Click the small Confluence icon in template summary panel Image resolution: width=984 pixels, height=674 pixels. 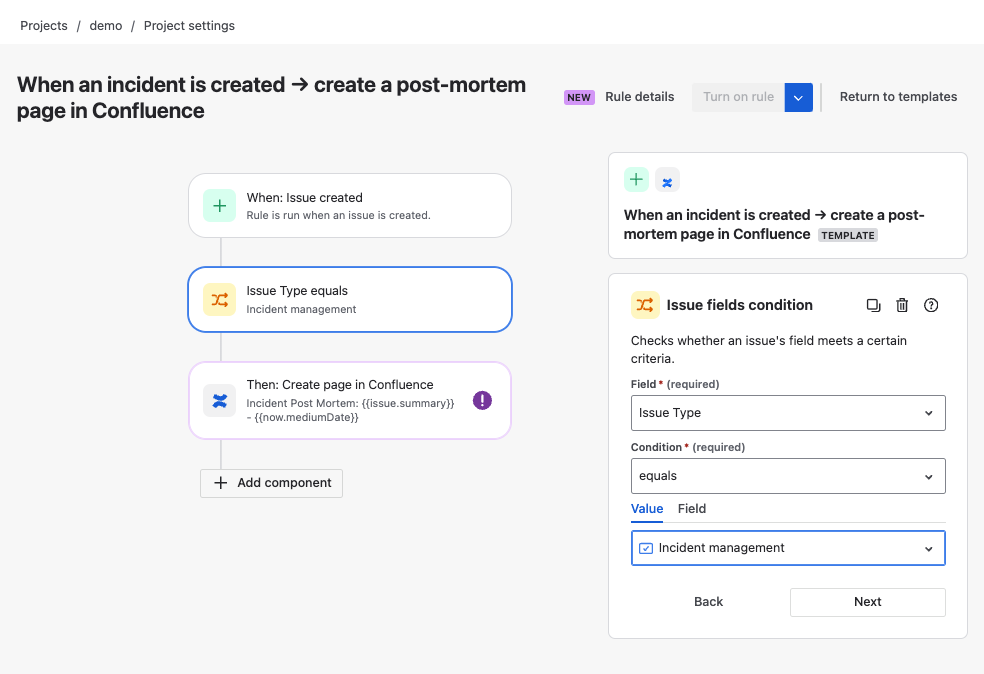click(x=667, y=180)
